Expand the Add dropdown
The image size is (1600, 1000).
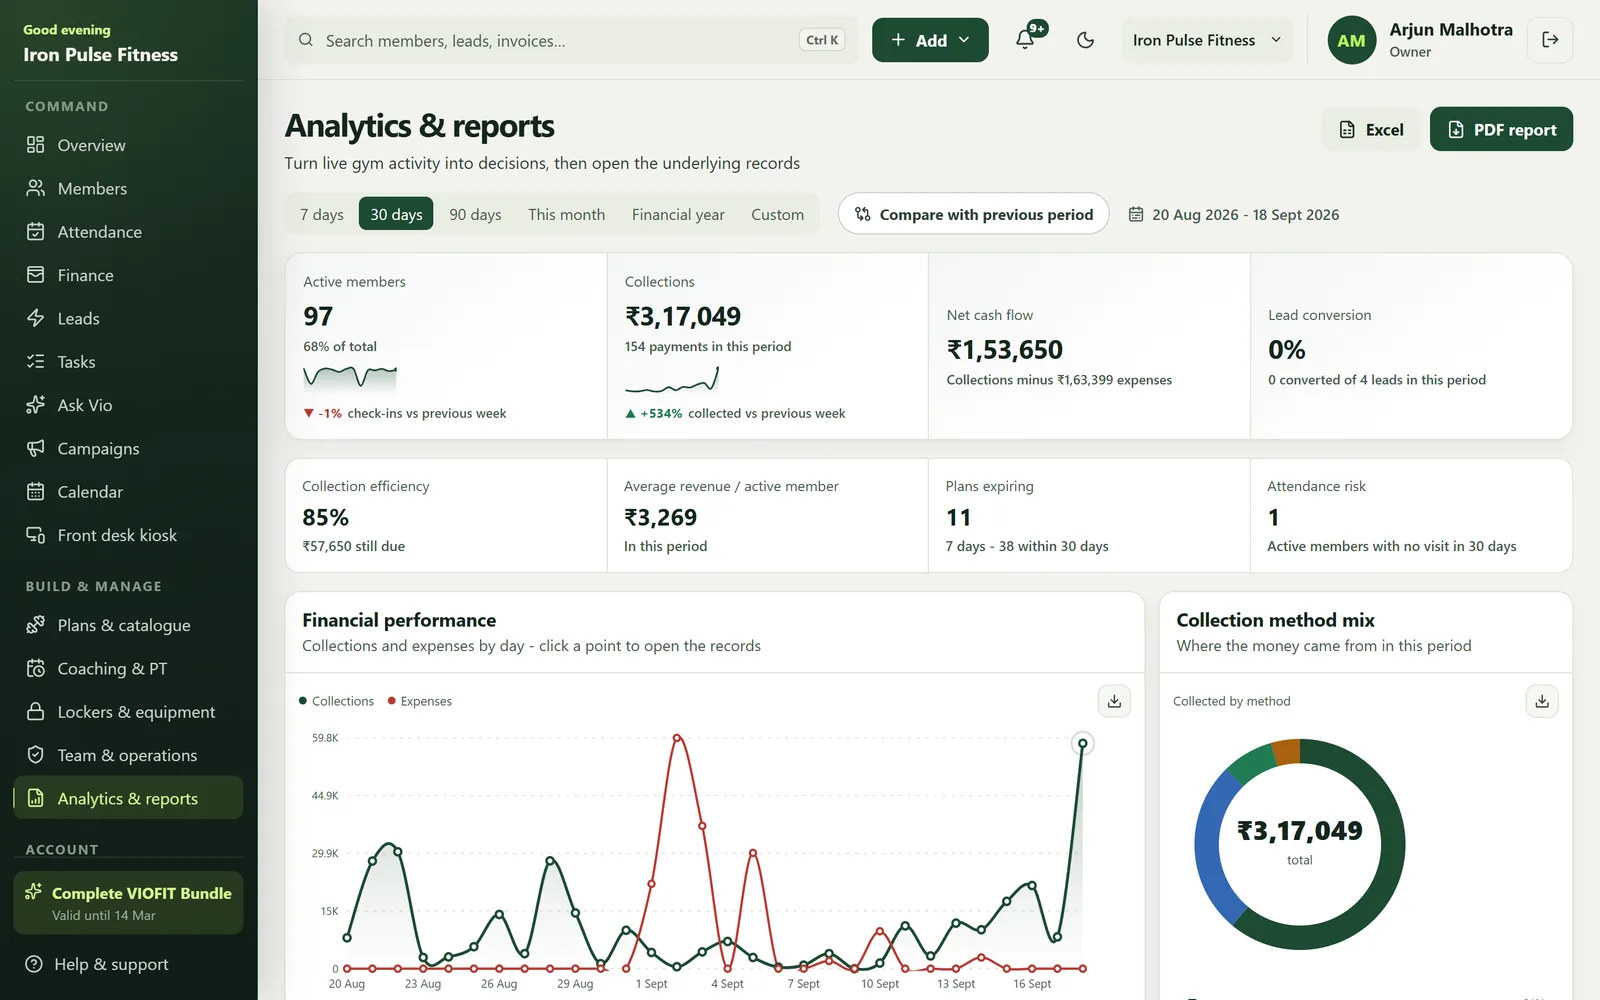pos(930,40)
